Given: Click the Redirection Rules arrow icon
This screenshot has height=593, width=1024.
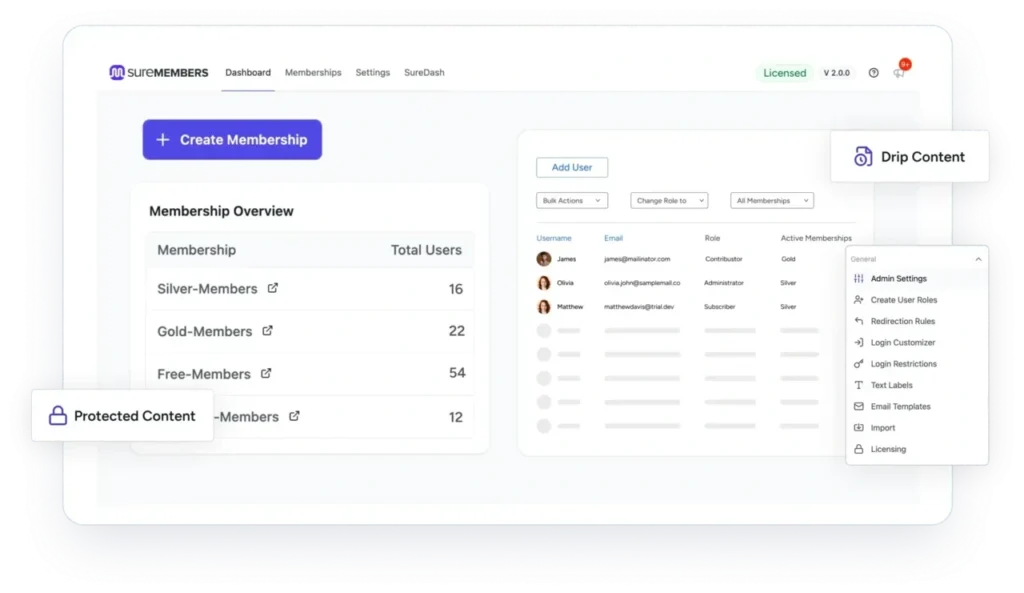Looking at the screenshot, I should (x=859, y=321).
